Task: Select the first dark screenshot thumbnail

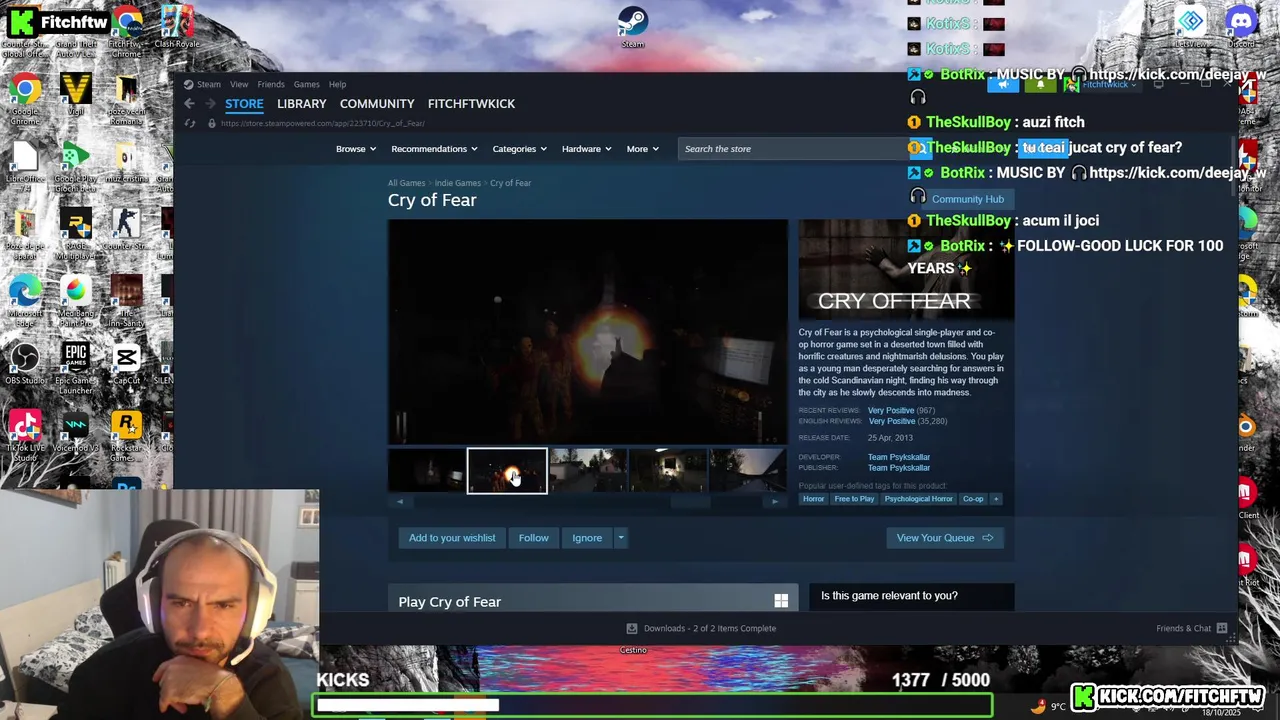Action: click(x=426, y=470)
